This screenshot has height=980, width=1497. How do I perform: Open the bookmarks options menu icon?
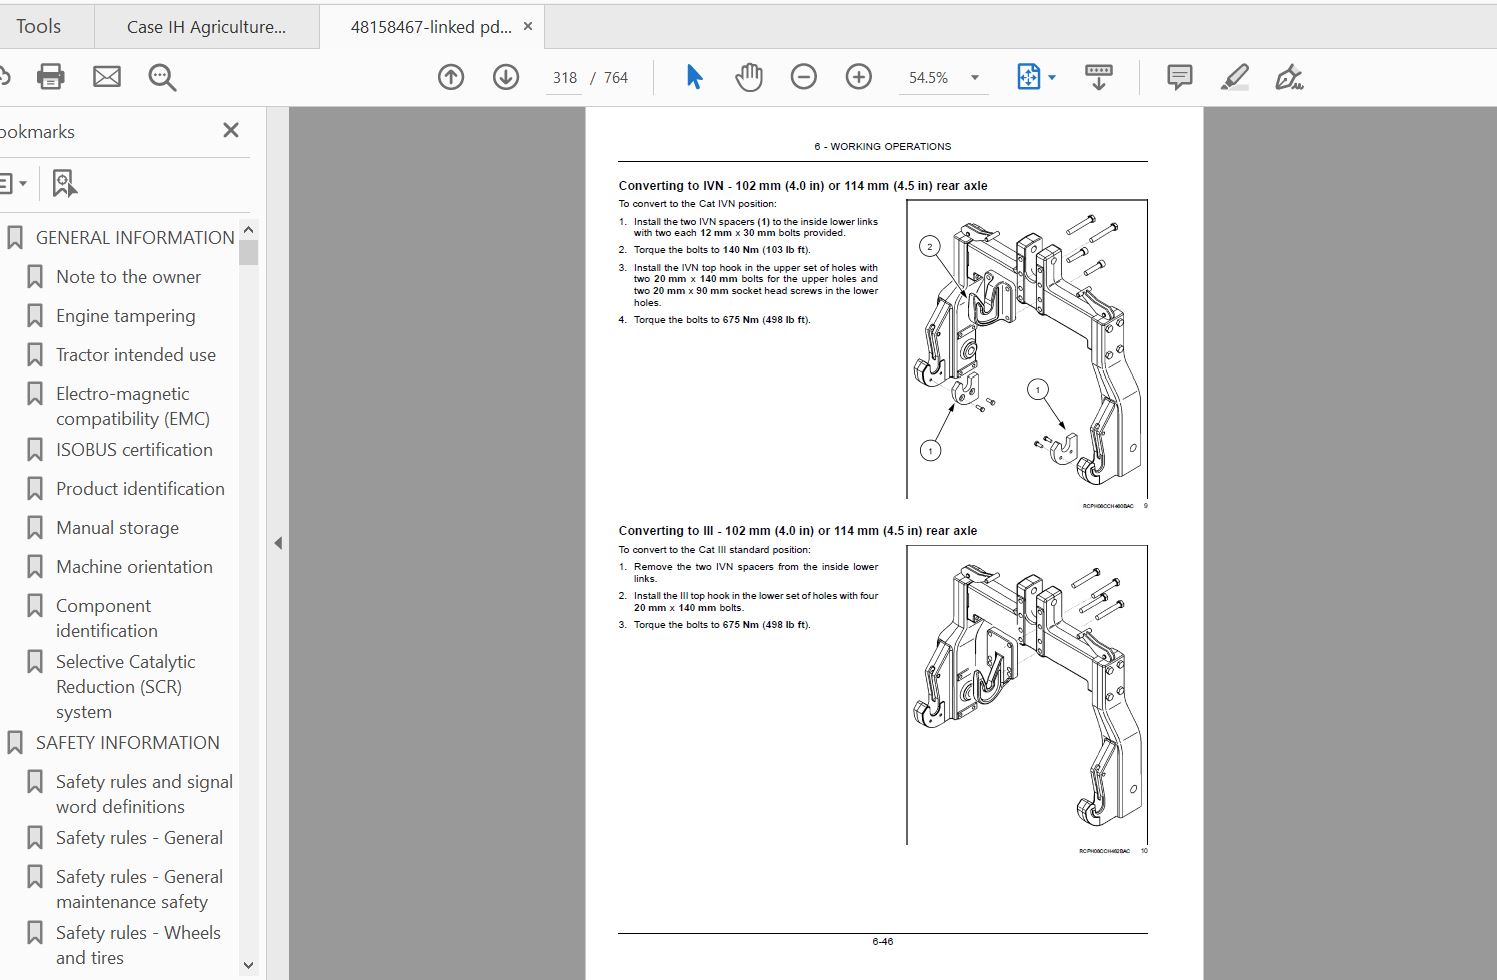click(13, 183)
